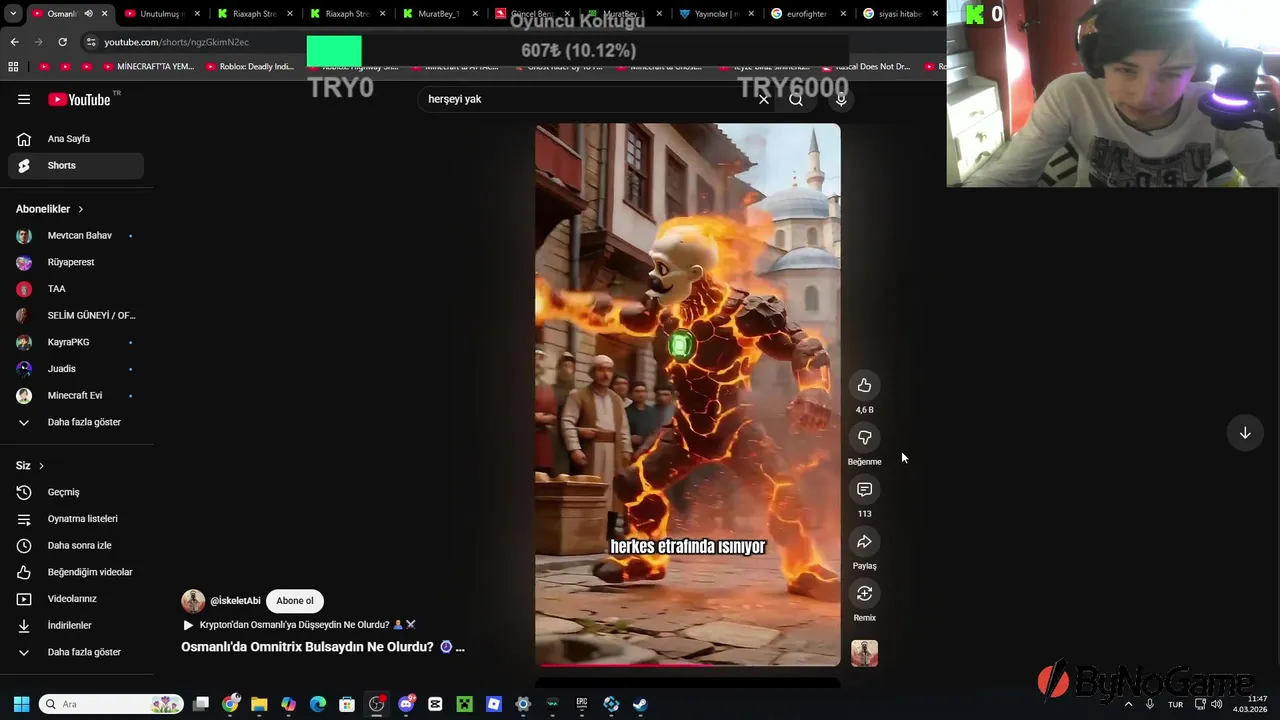Image resolution: width=1280 pixels, height=720 pixels.
Task: Open File Explorer from taskbar
Action: click(259, 704)
